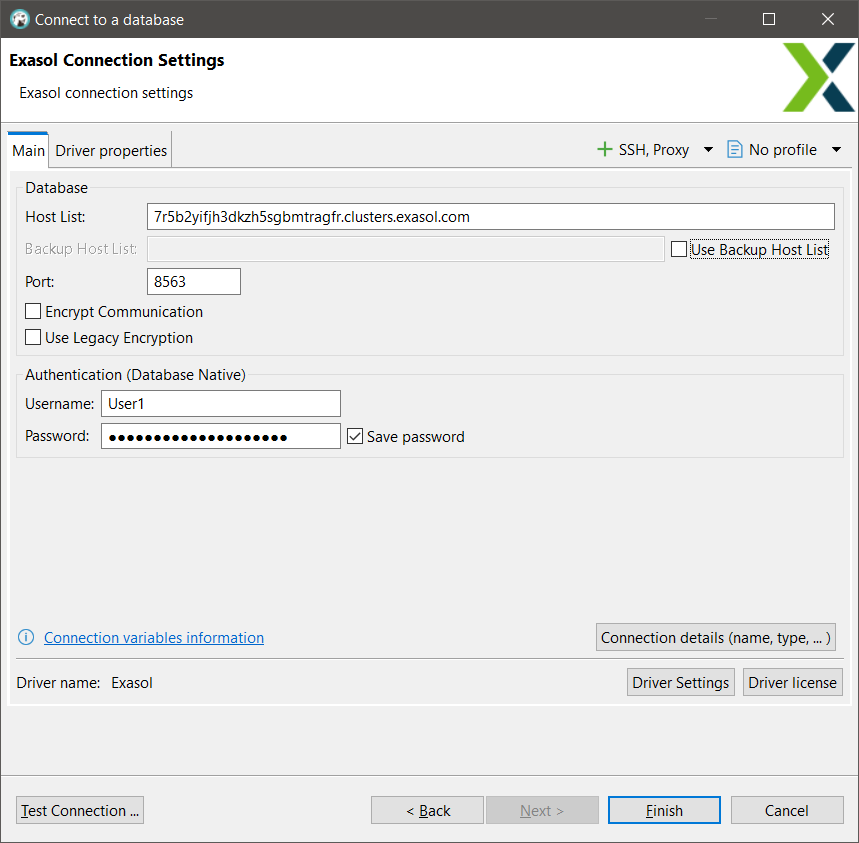Uncheck the Save password checkbox
The width and height of the screenshot is (859, 843).
[355, 436]
